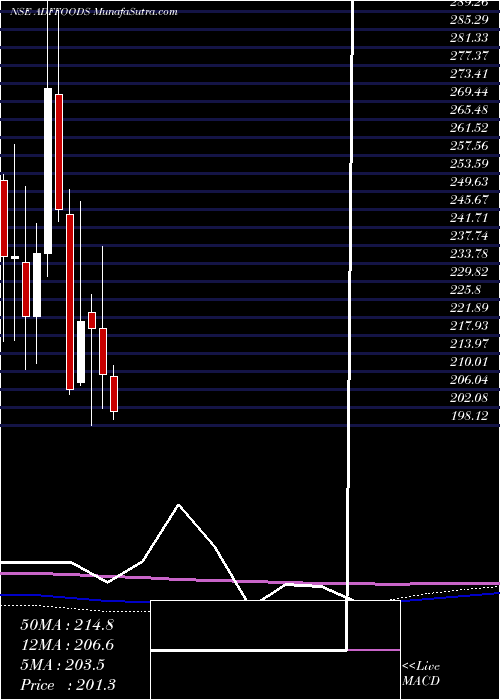
Task: Click the 253.59 price axis label
Action: [x=469, y=164]
